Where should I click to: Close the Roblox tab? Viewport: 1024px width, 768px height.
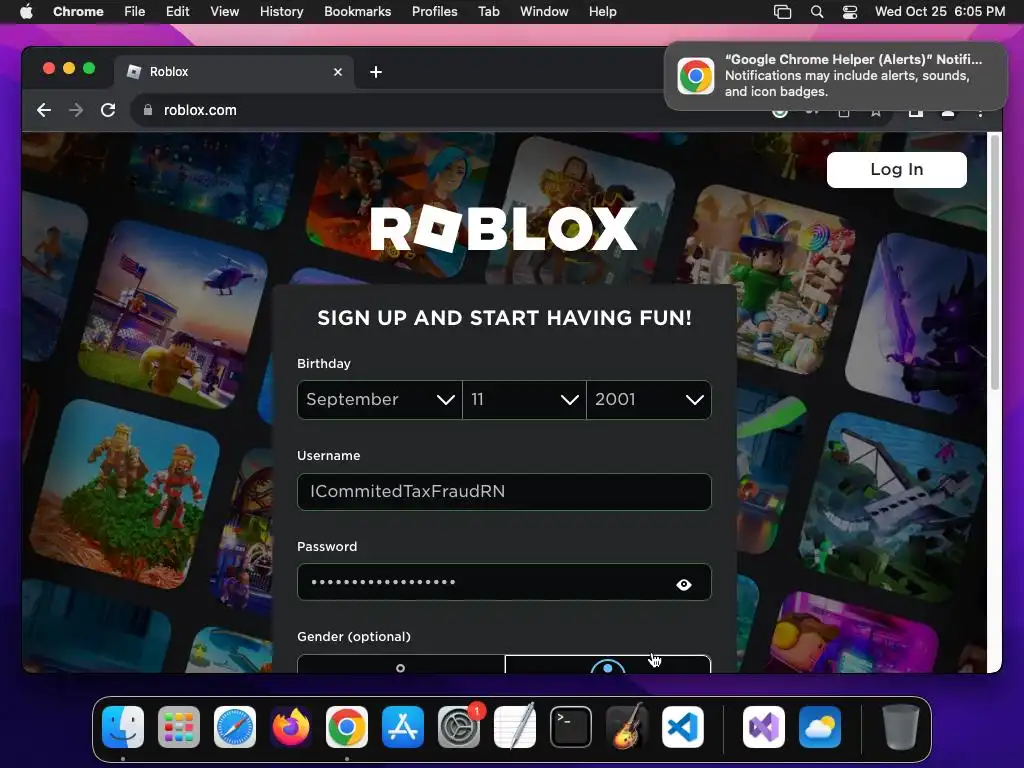pos(338,72)
